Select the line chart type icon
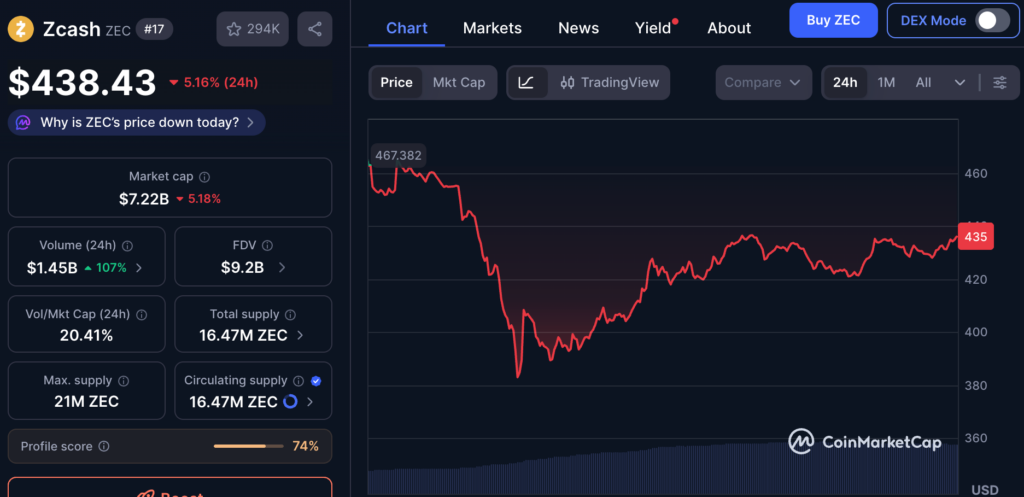 pos(526,82)
